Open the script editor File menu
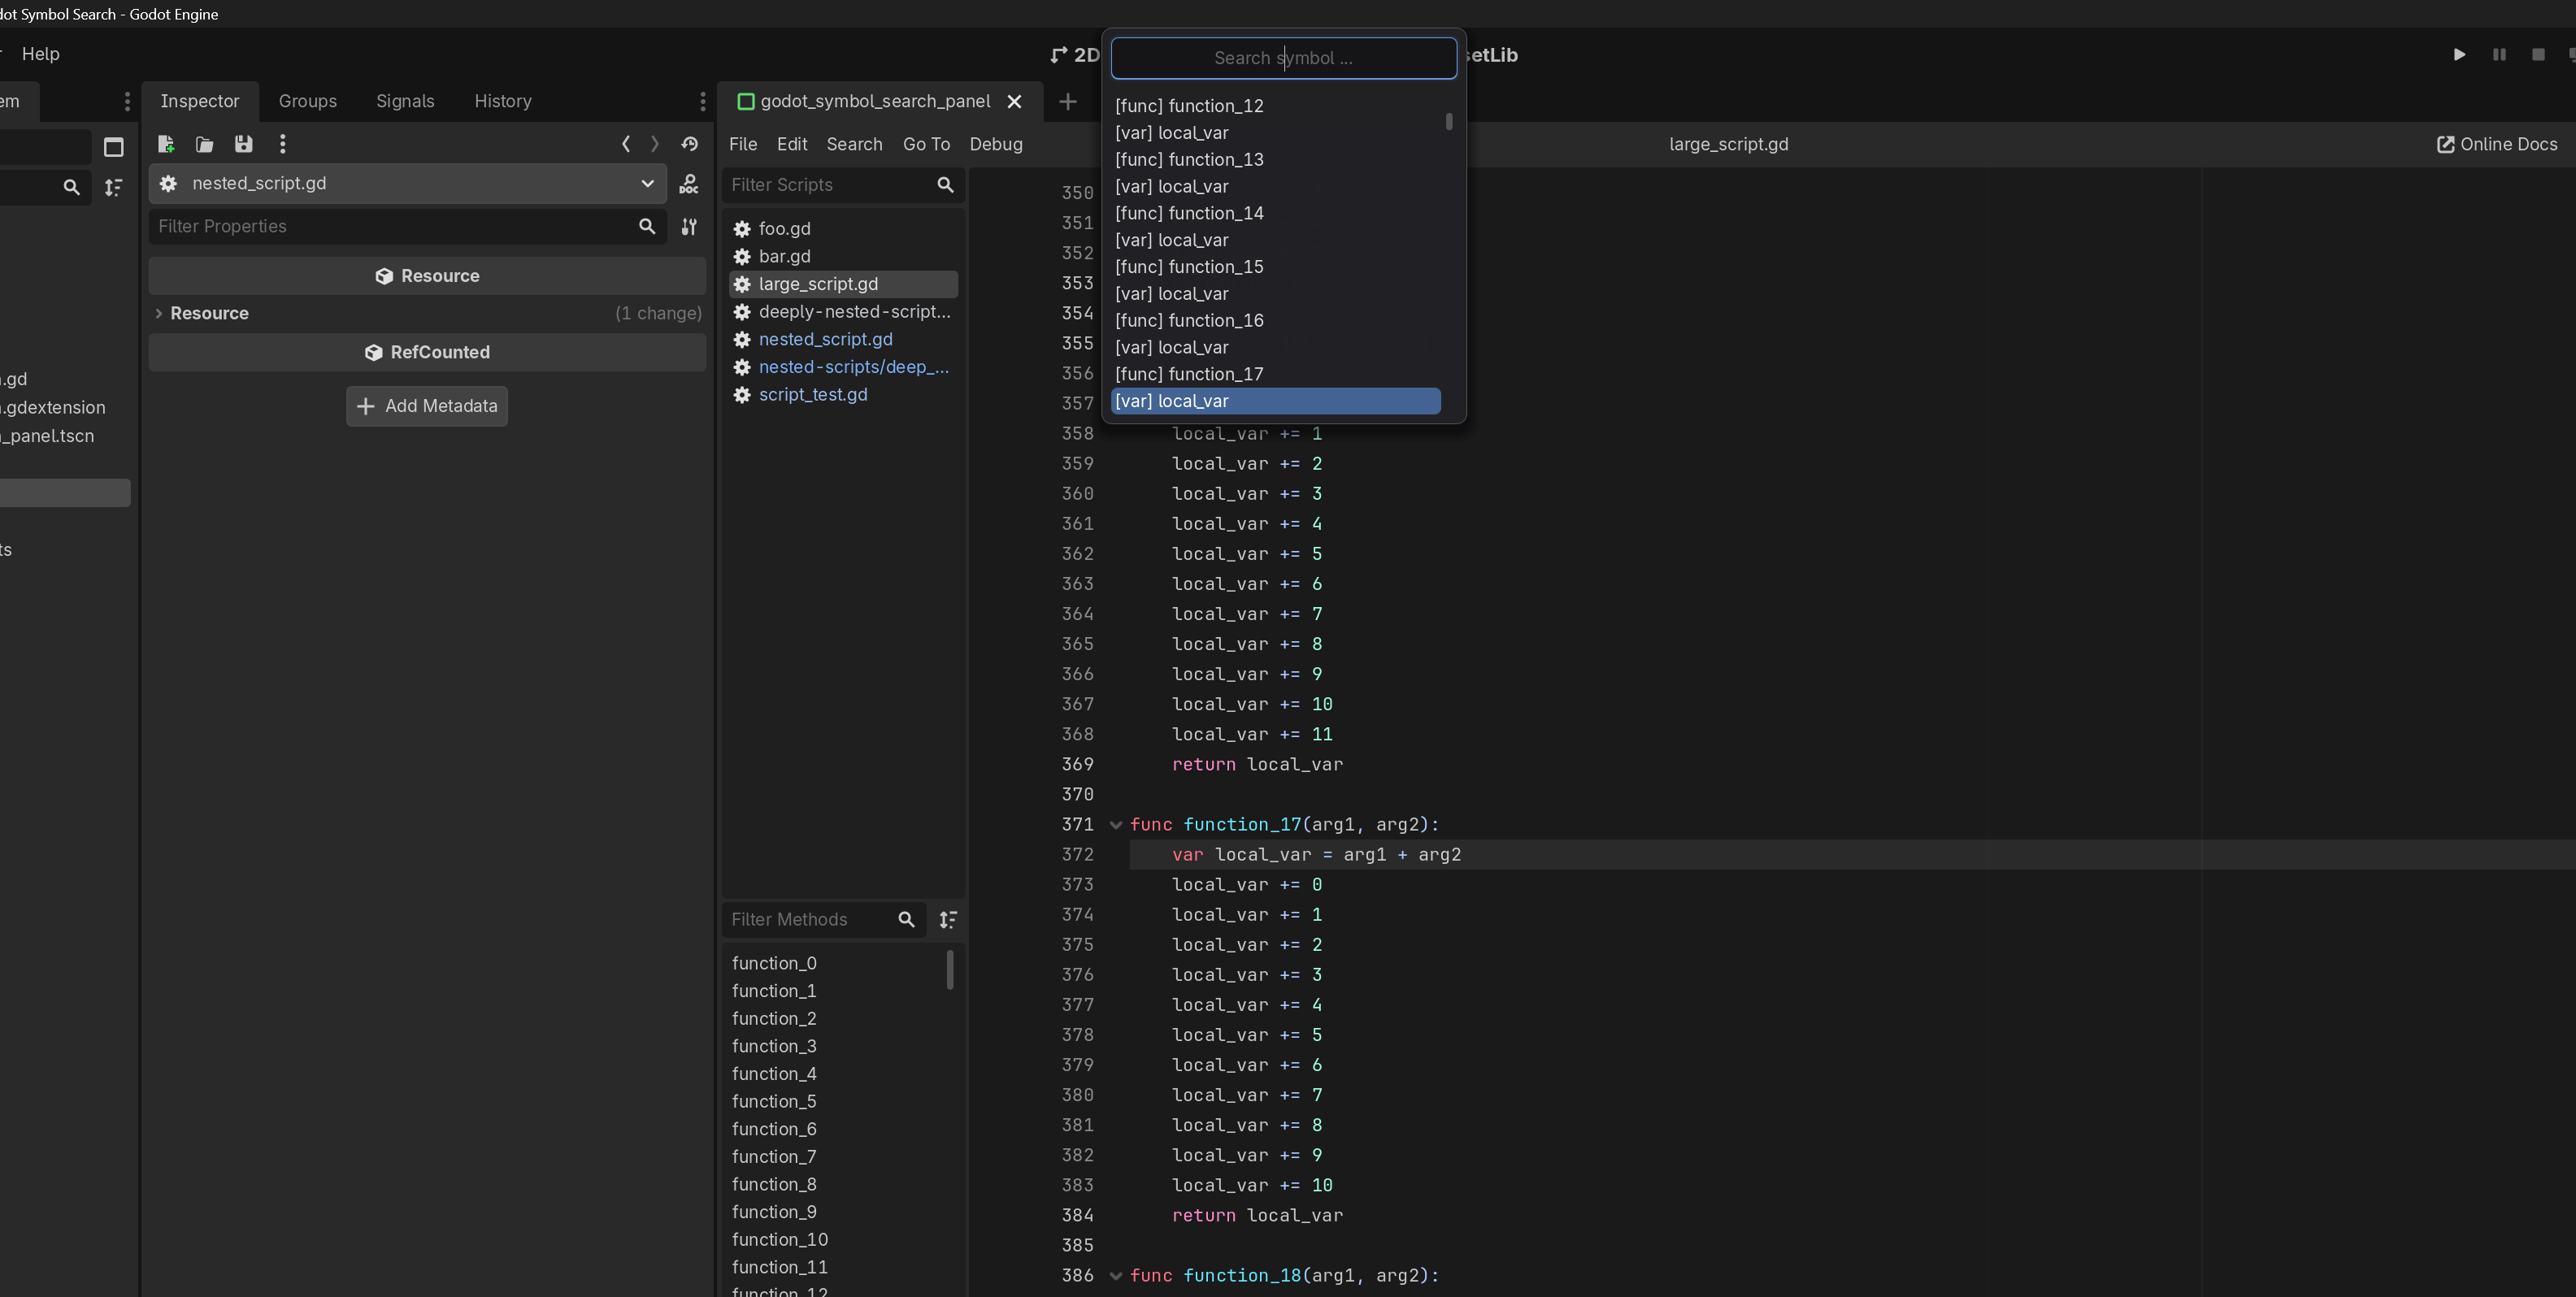The image size is (2576, 1297). 743,144
